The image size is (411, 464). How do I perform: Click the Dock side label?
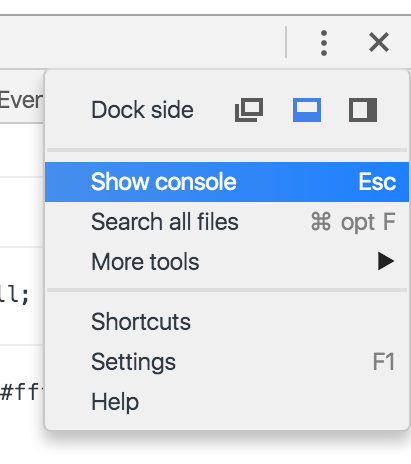(142, 110)
